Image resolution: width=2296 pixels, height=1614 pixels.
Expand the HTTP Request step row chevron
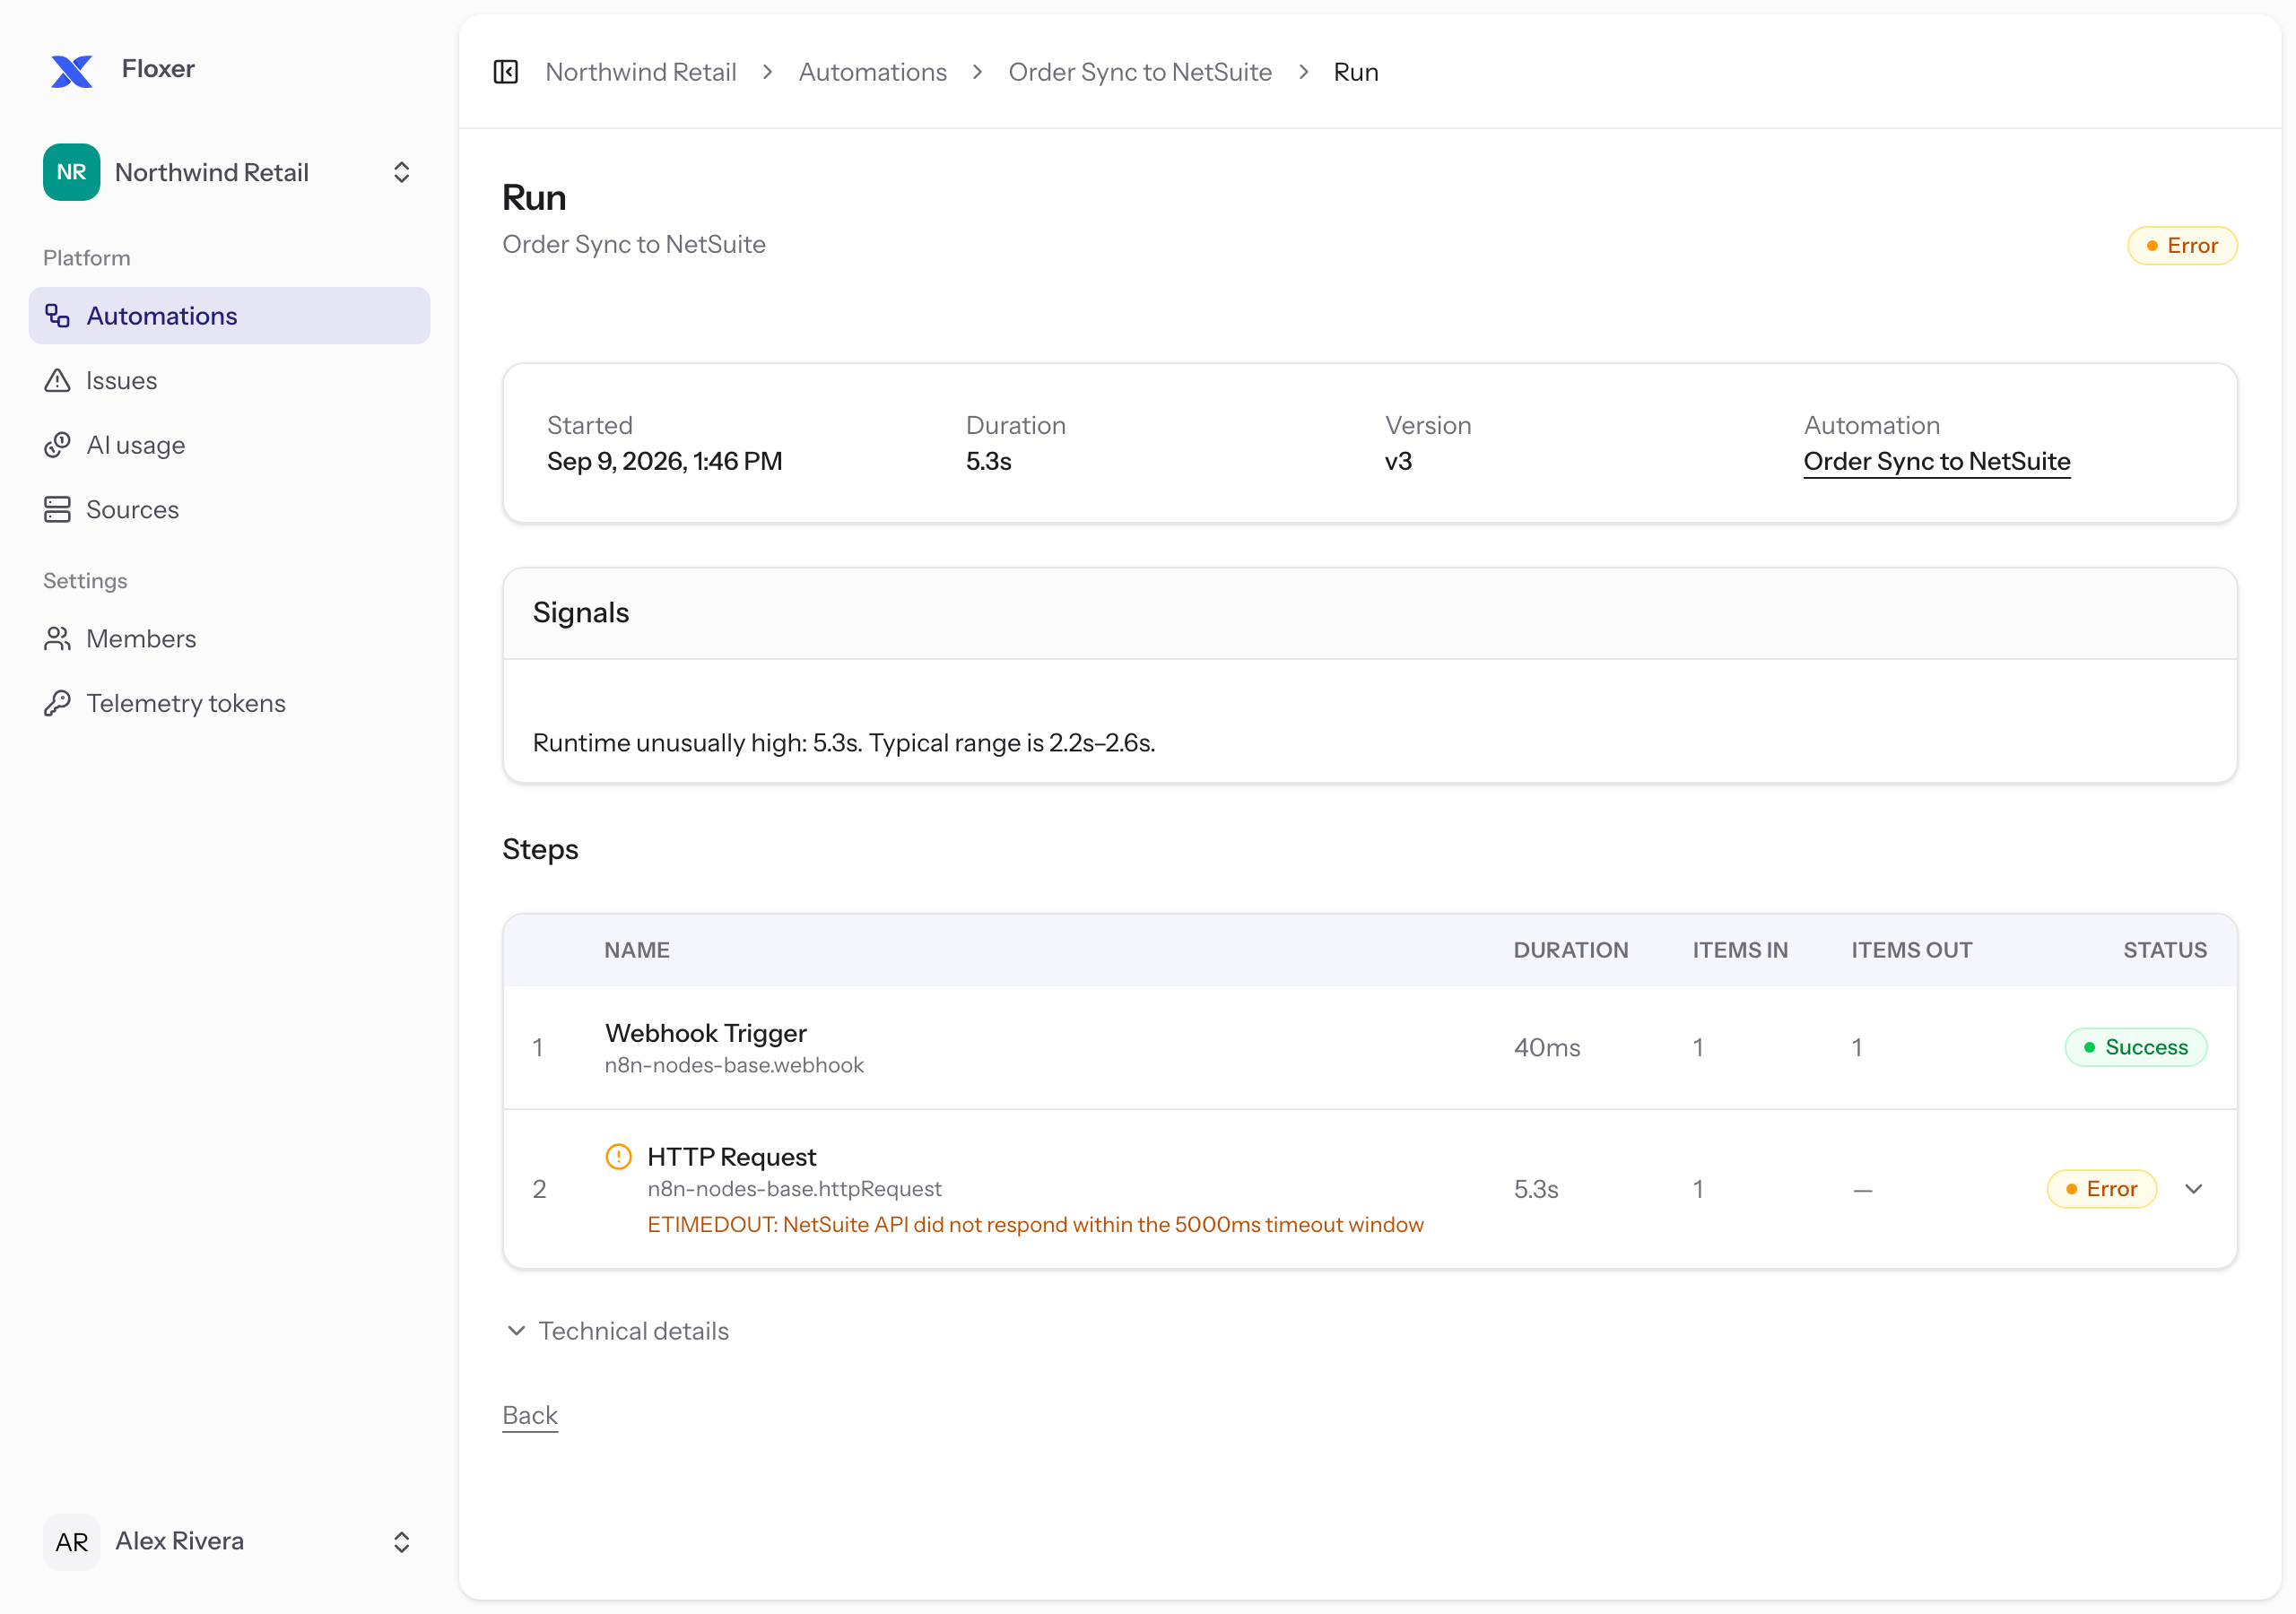(x=2194, y=1189)
